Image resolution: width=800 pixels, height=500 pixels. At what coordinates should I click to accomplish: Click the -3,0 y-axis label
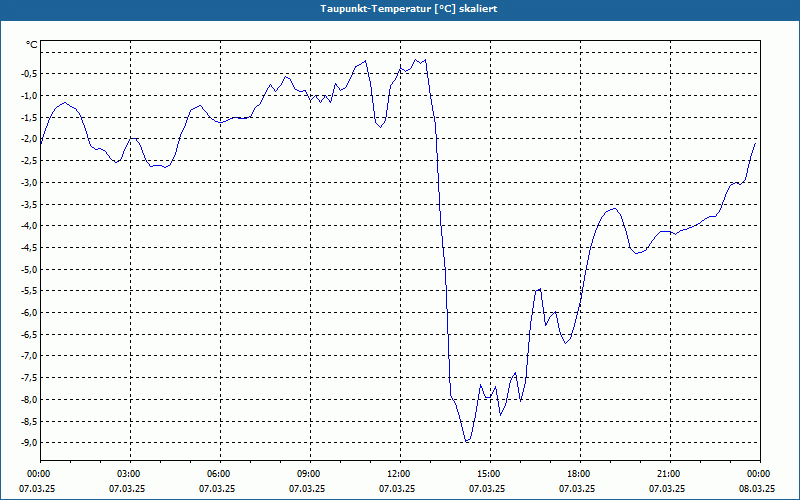point(29,182)
